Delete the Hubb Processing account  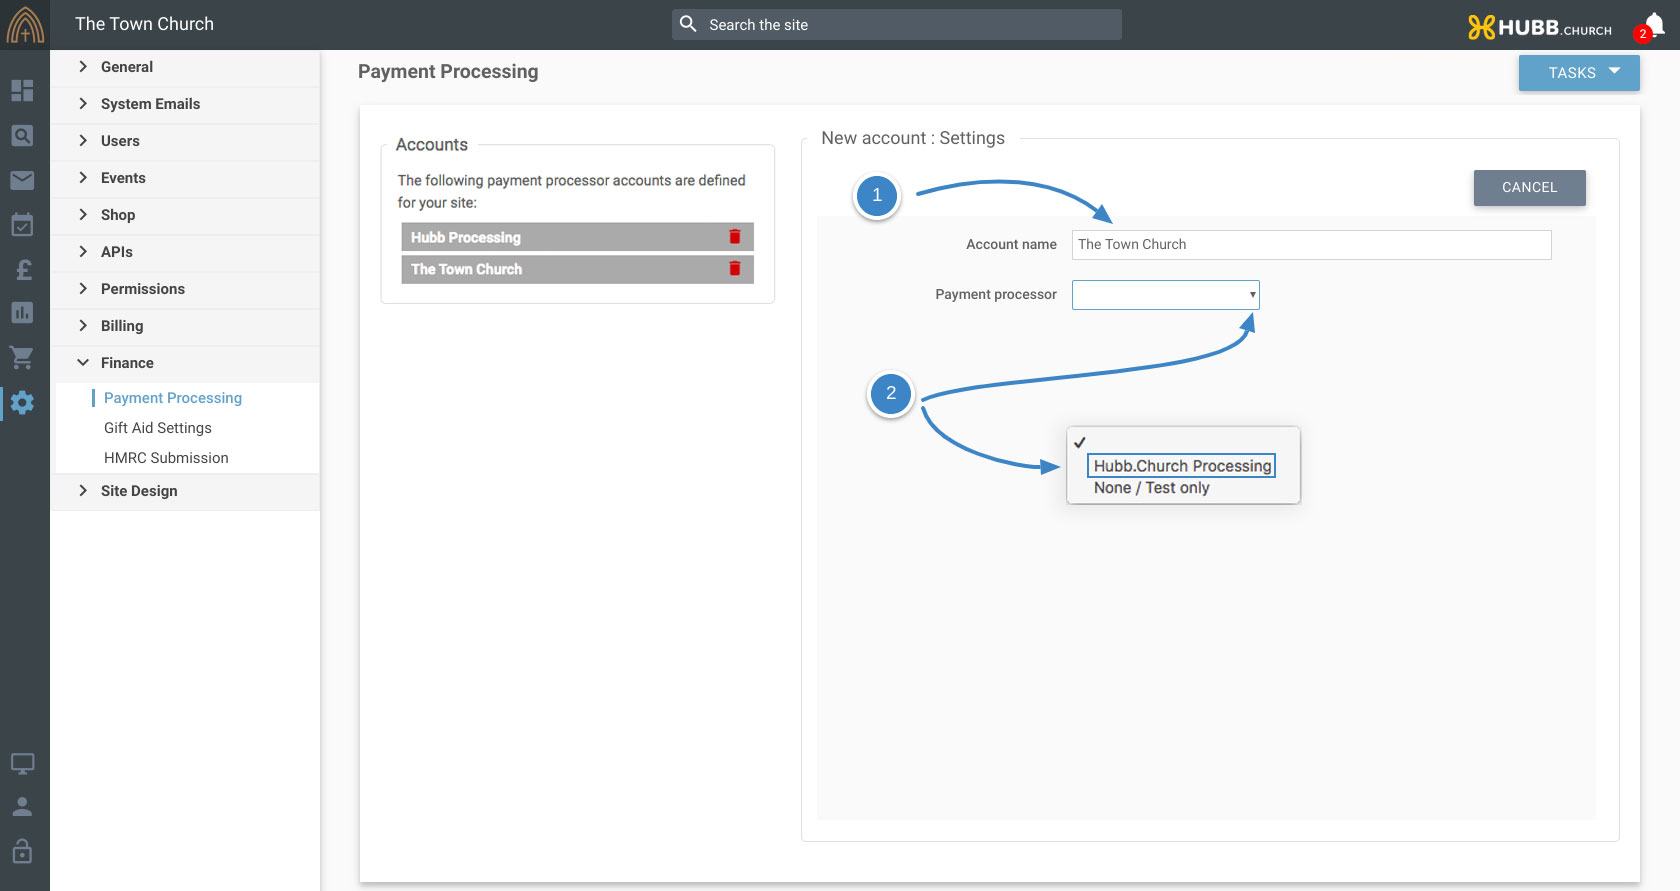pos(735,237)
